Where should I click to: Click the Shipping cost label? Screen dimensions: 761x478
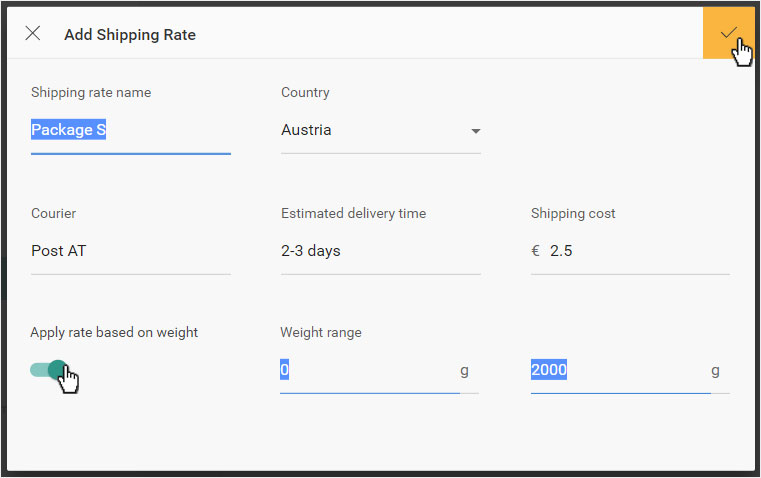pos(573,214)
